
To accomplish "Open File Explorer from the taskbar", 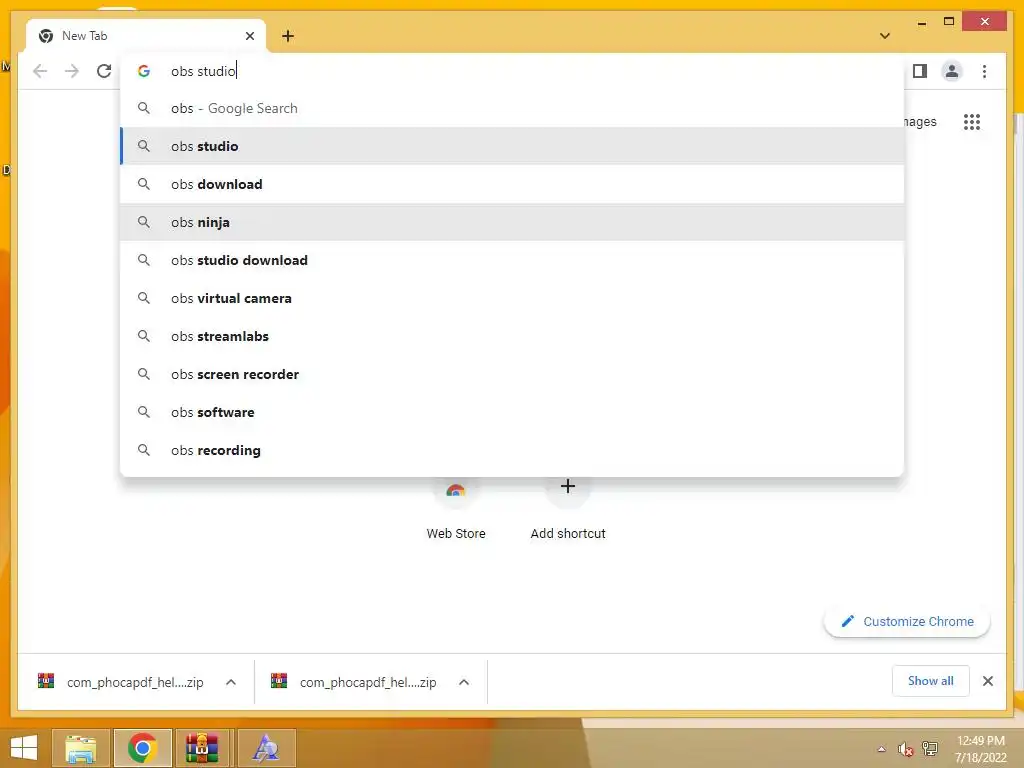I will tap(81, 748).
